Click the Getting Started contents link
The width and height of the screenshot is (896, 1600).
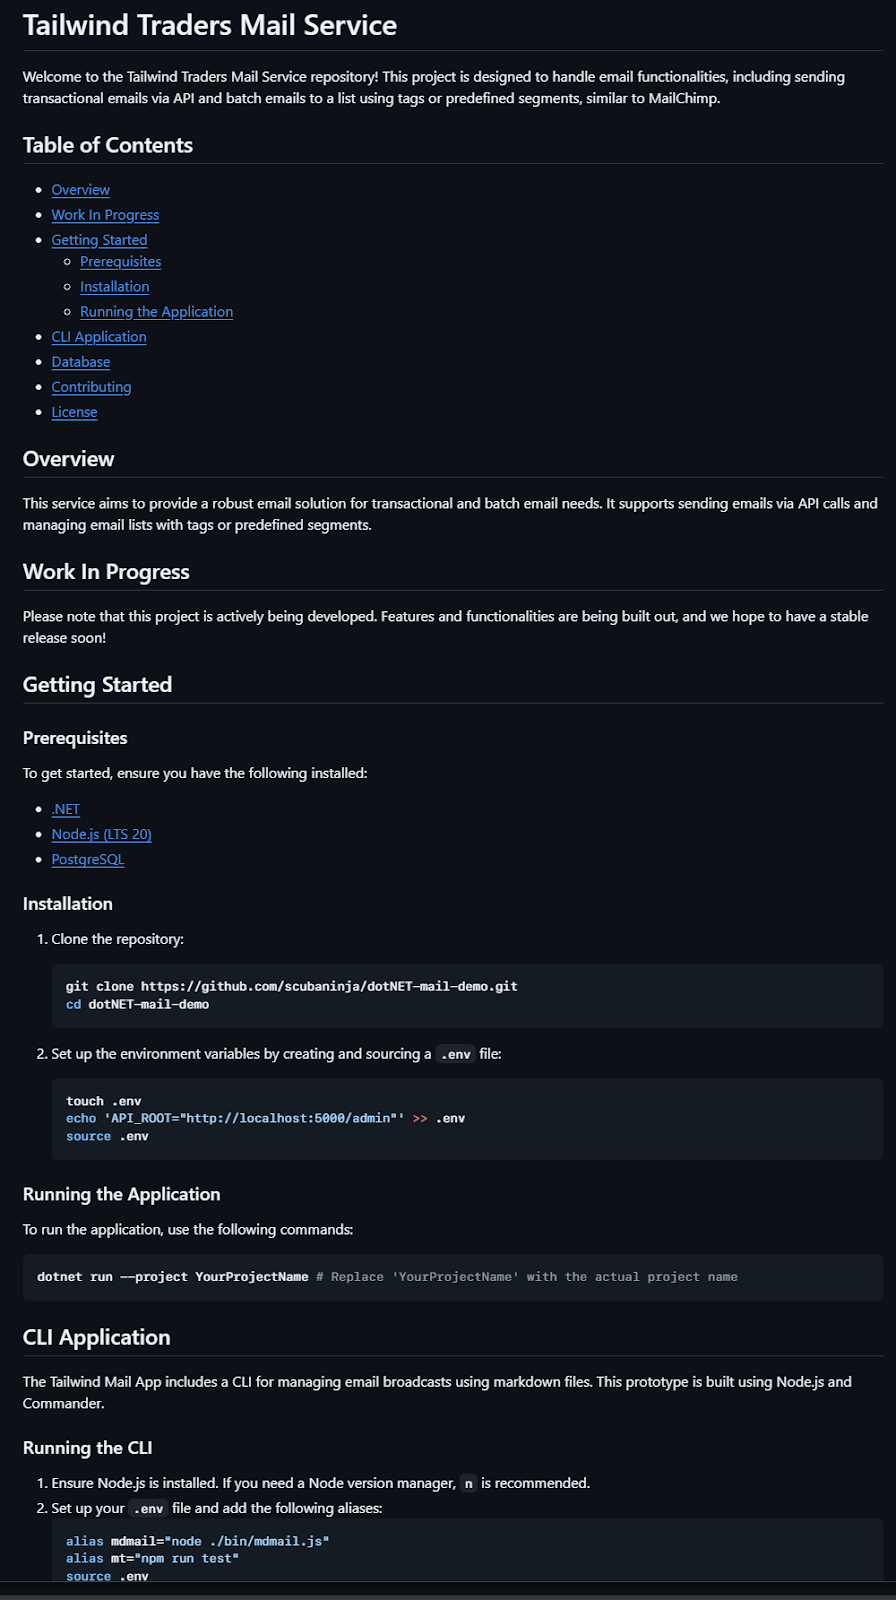[x=99, y=240]
